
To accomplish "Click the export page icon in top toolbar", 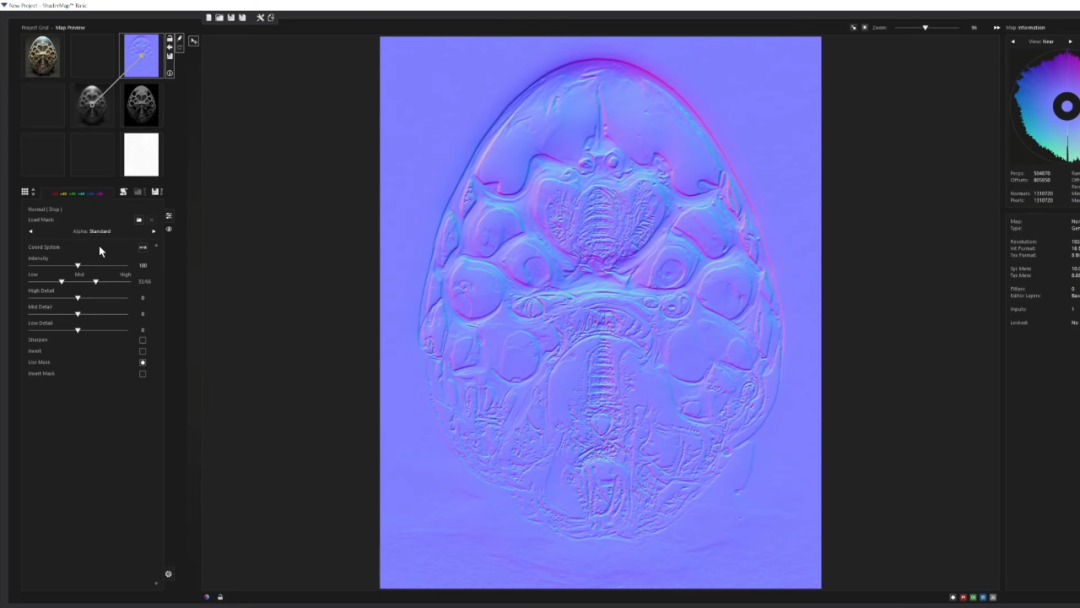I will (271, 18).
